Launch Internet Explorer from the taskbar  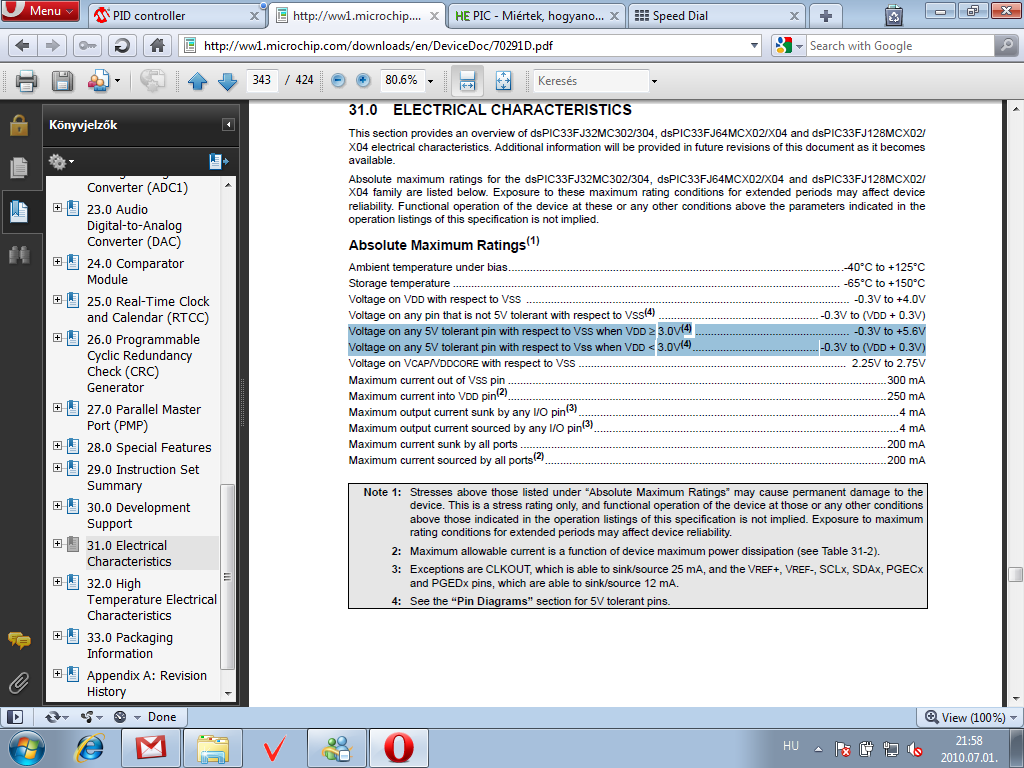91,748
